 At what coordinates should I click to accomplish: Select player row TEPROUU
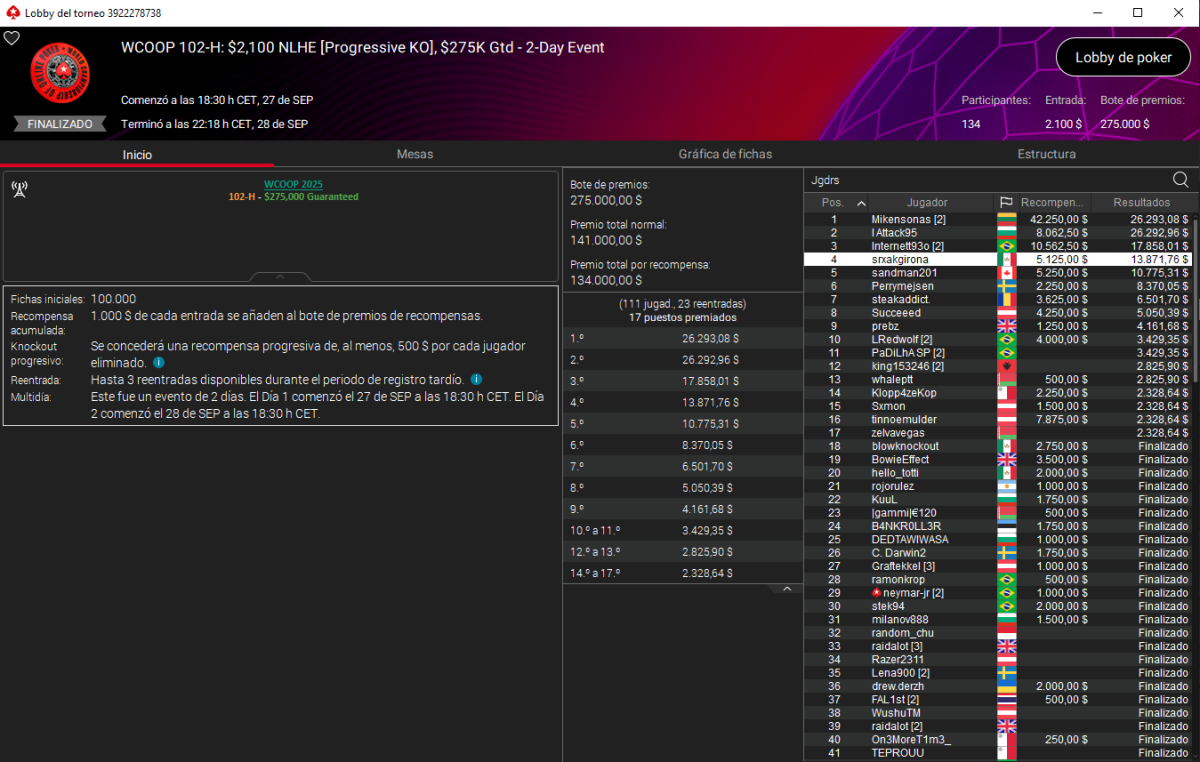click(x=998, y=753)
